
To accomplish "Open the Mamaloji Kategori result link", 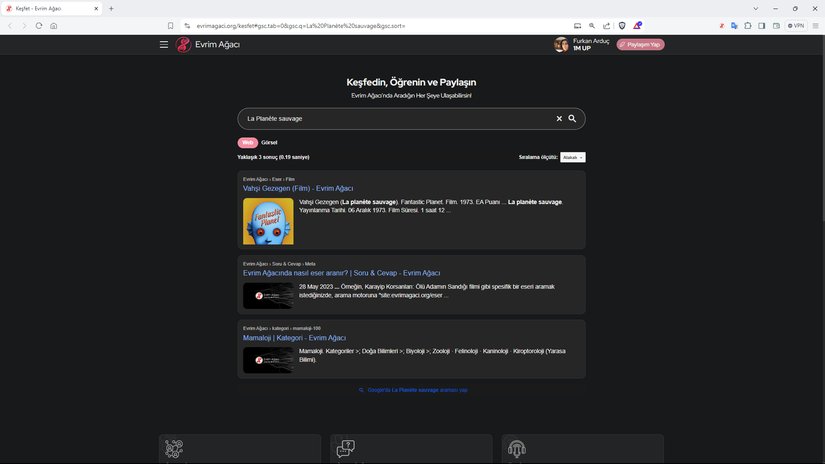I will (x=294, y=338).
